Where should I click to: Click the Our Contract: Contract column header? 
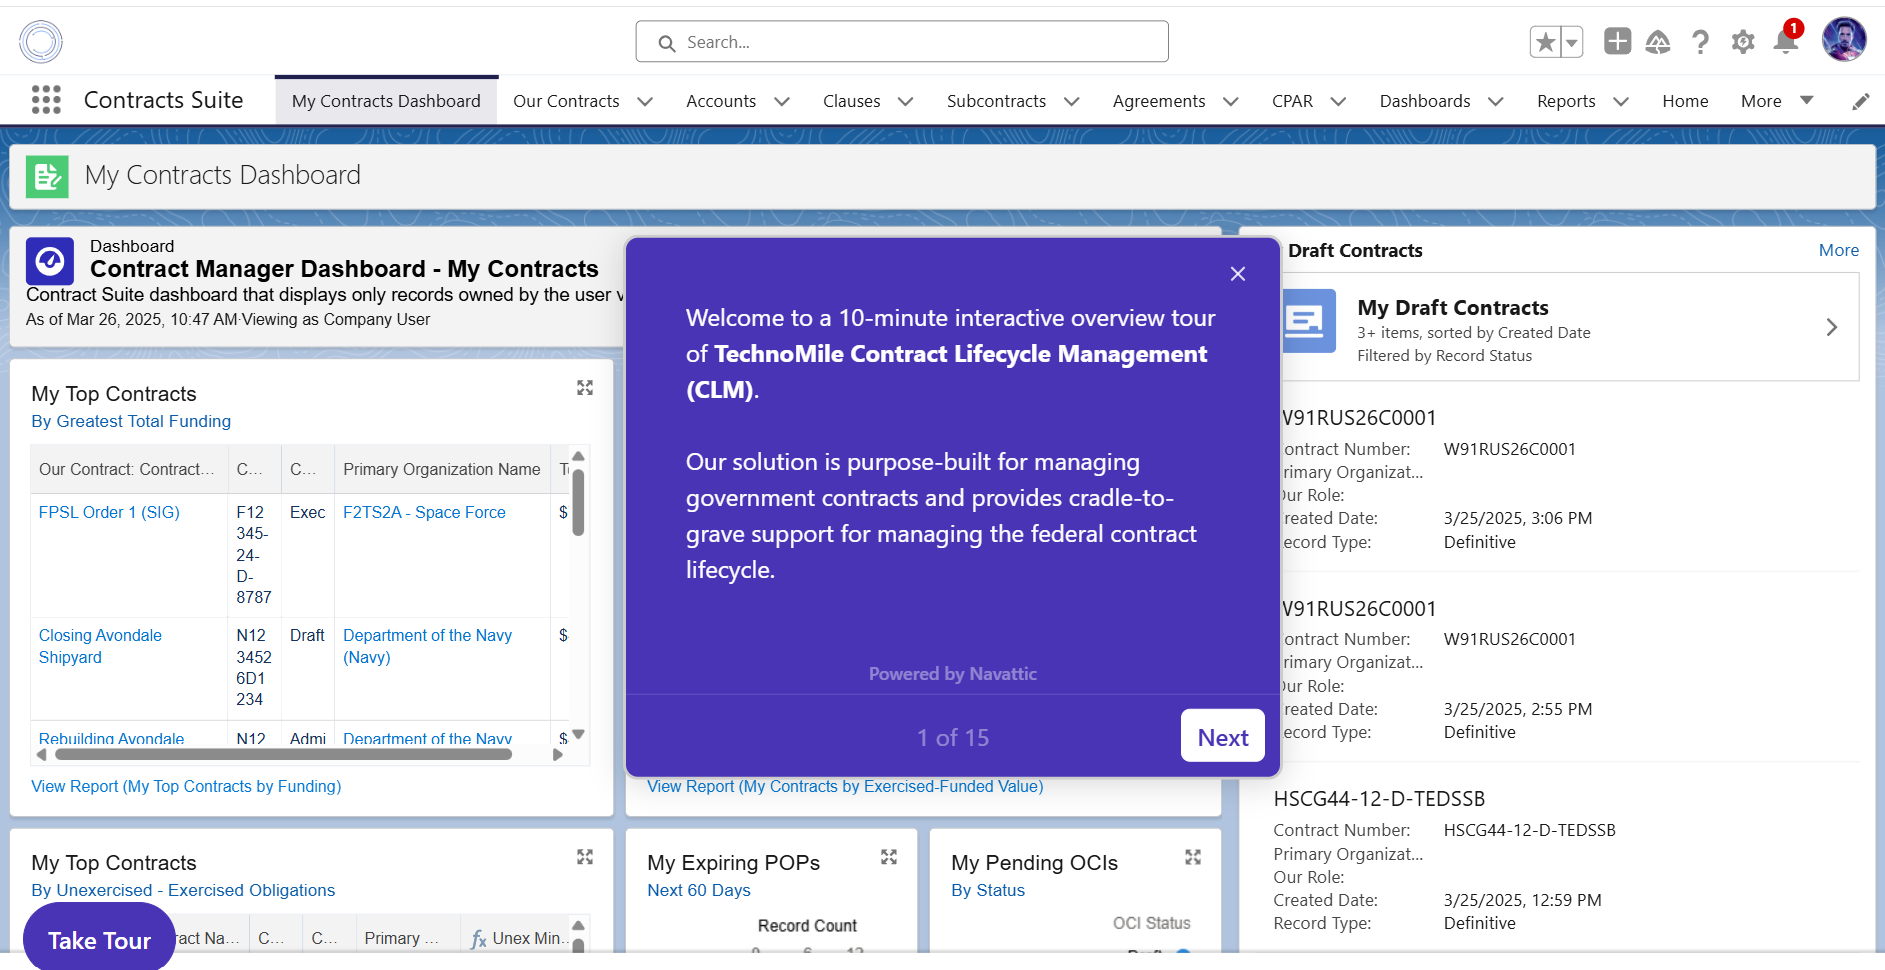point(127,469)
